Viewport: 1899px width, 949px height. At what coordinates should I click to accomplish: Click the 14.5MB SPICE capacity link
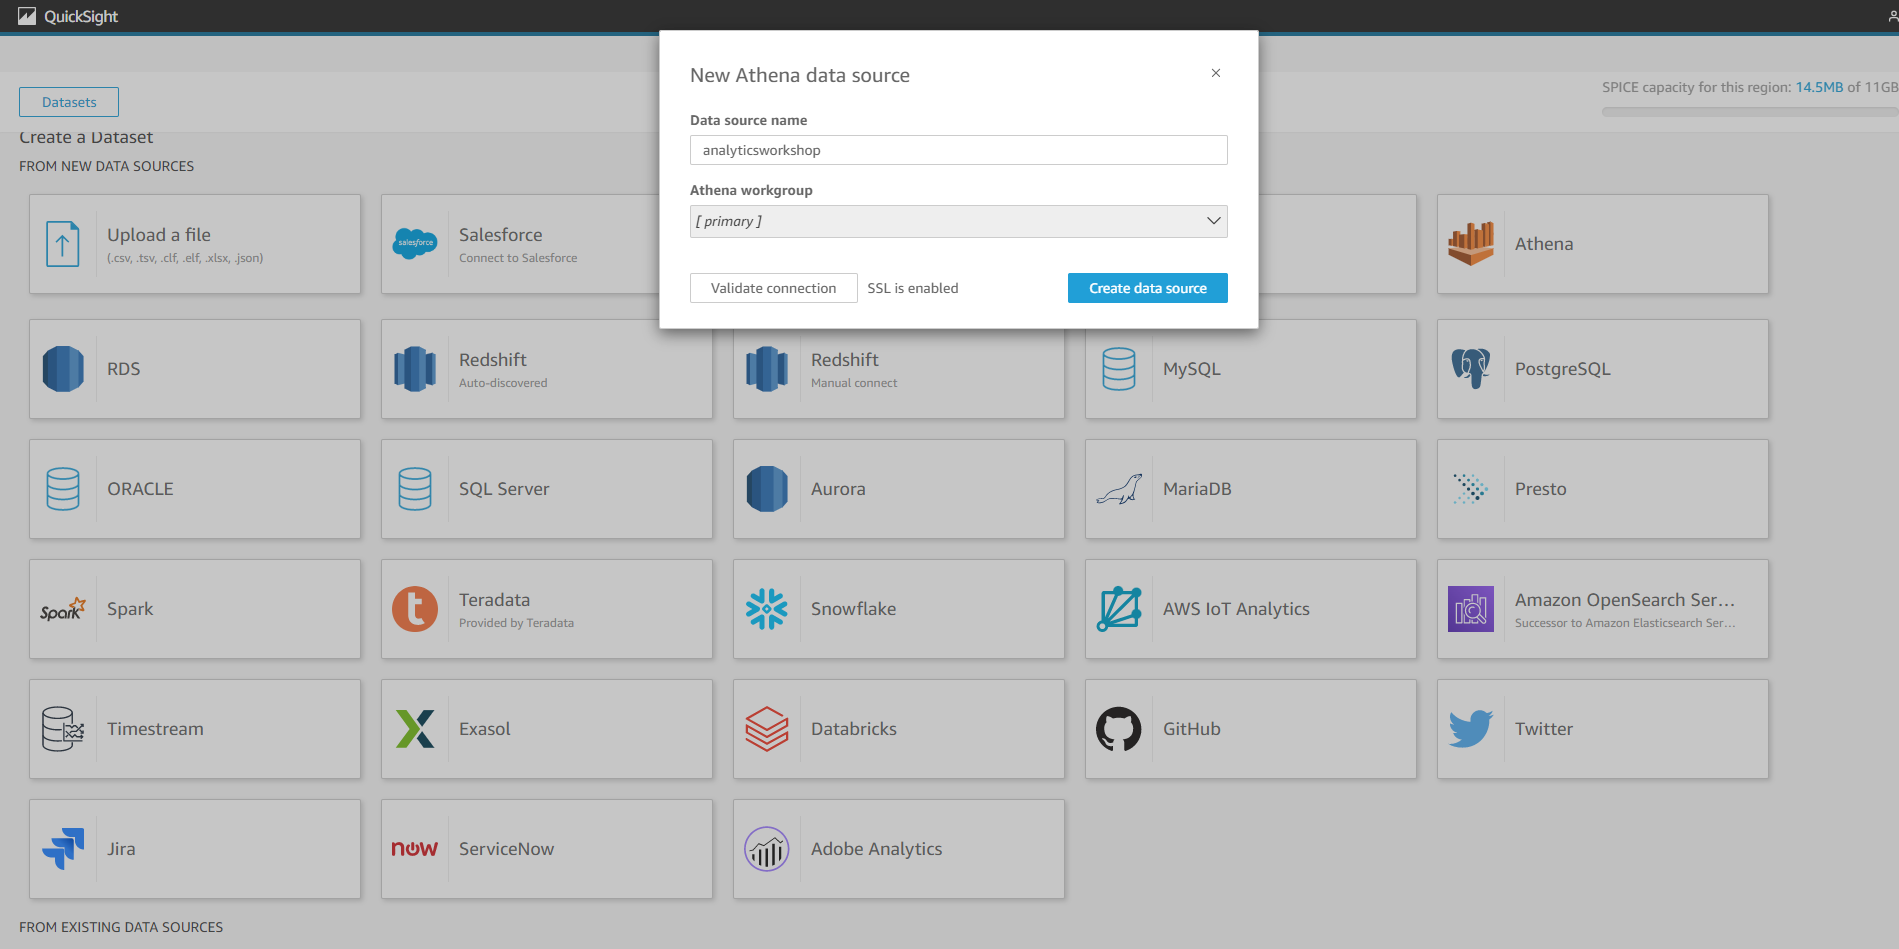click(1819, 87)
